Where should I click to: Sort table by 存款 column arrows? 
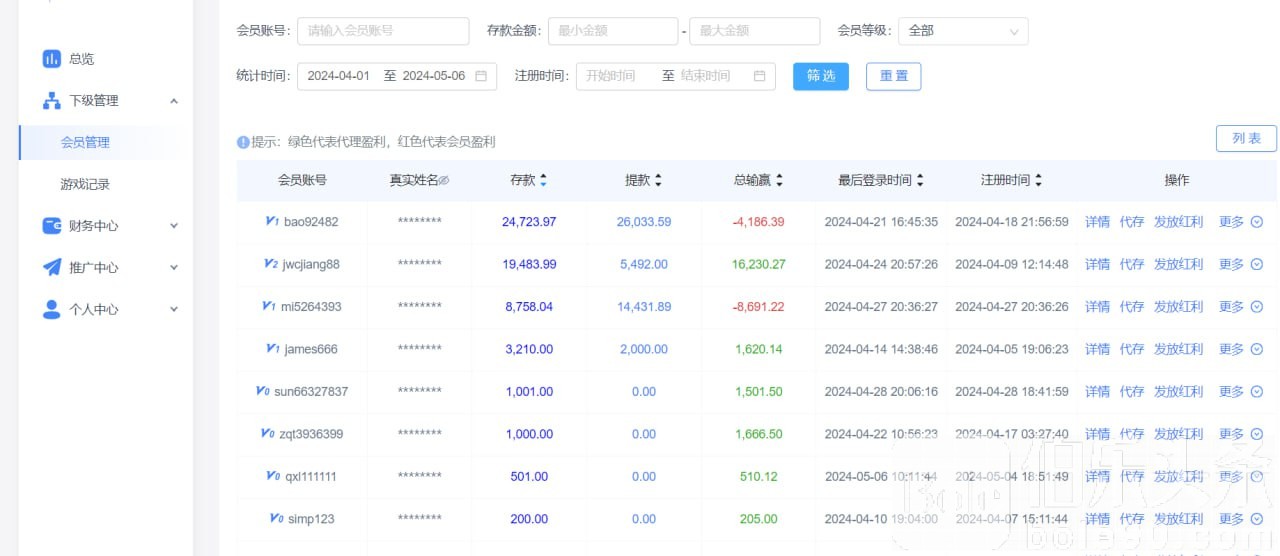click(x=543, y=181)
